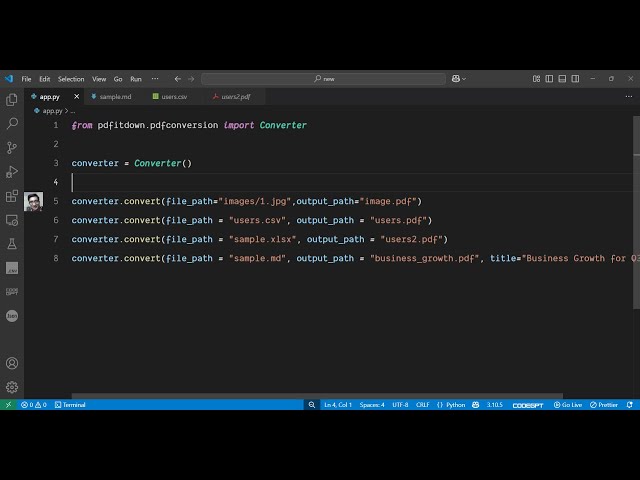The height and width of the screenshot is (480, 640).
Task: Expand more menu items ellipsis
Action: [x=155, y=79]
